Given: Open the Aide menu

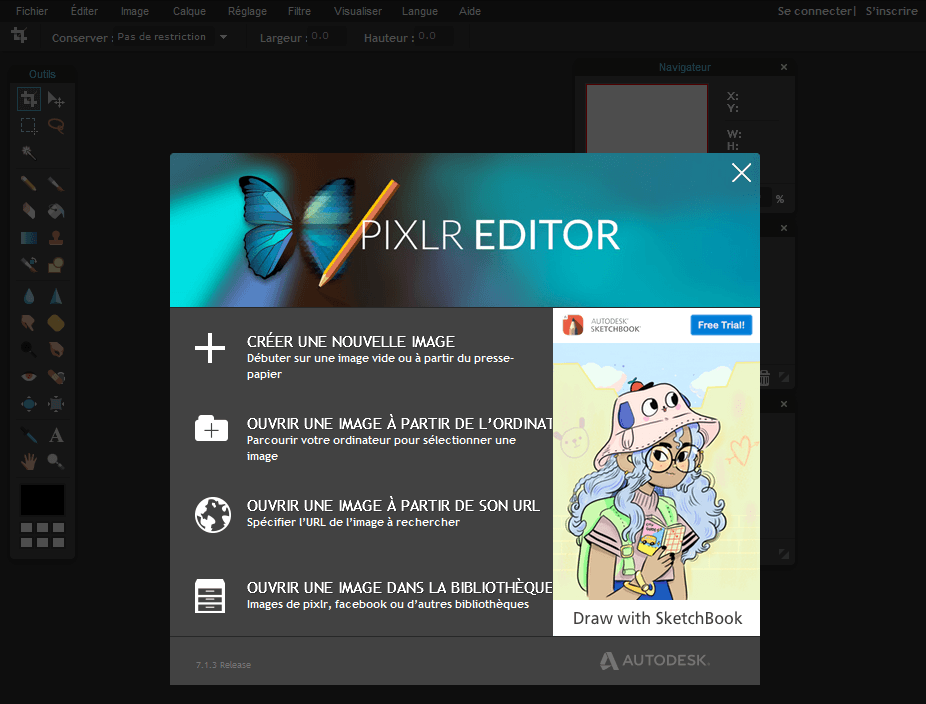Looking at the screenshot, I should coord(470,11).
